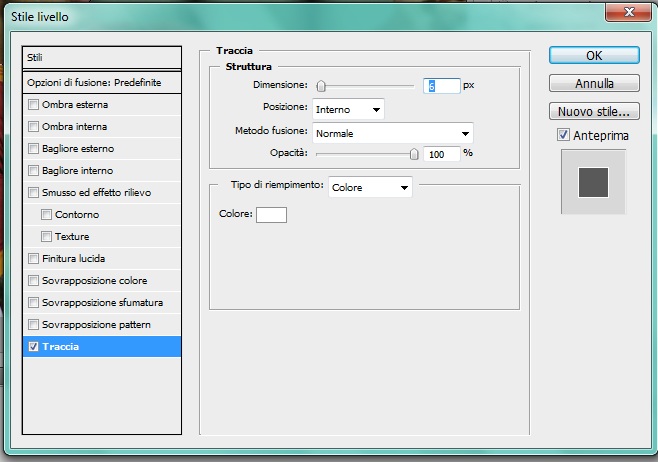Toggle the Ombra interna checkbox
The width and height of the screenshot is (658, 462).
tap(34, 126)
